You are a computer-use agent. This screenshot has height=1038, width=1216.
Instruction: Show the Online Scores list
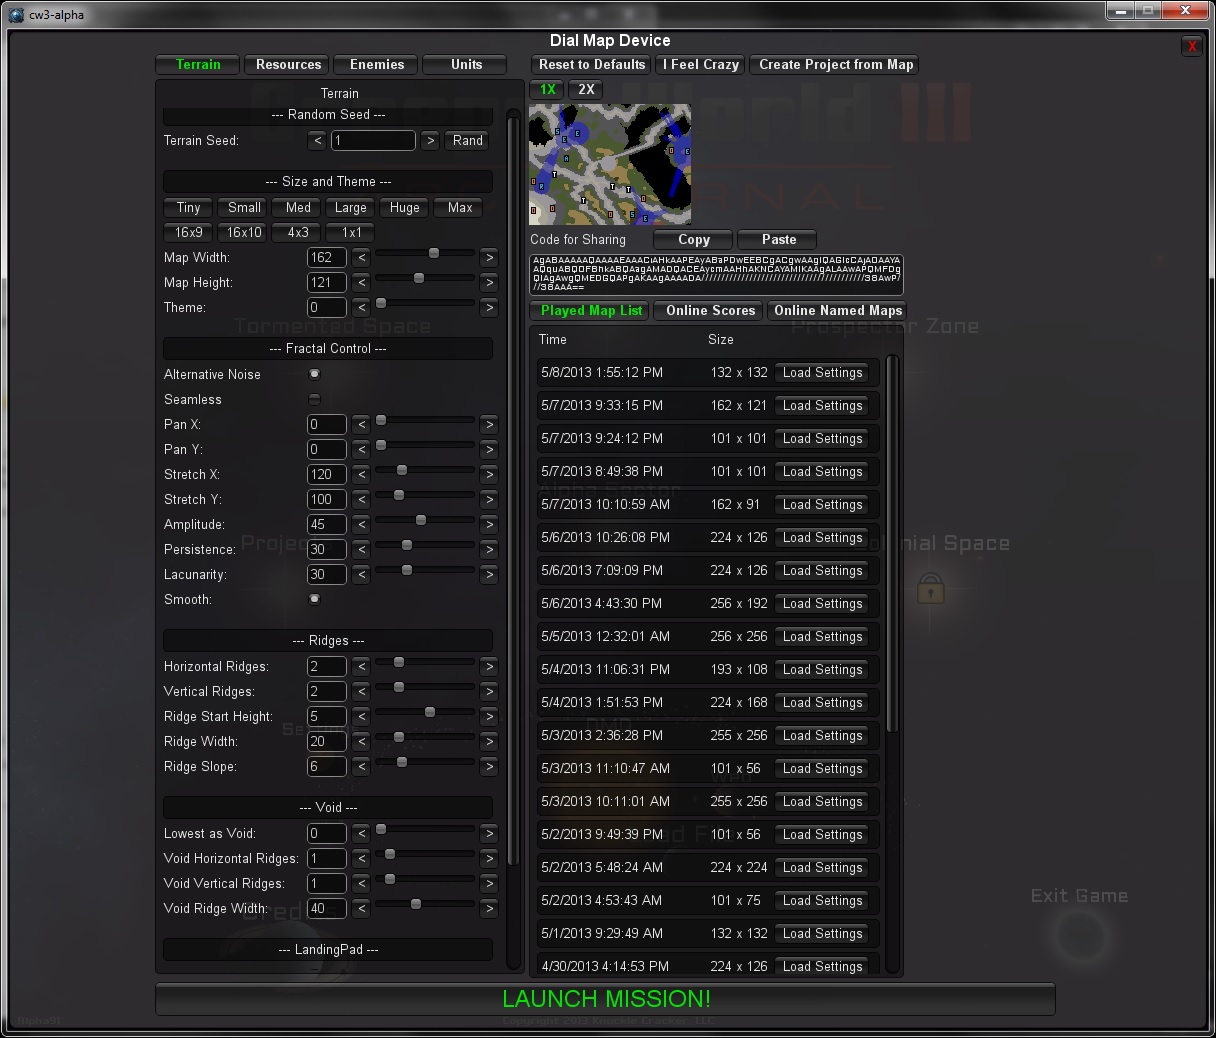(710, 311)
